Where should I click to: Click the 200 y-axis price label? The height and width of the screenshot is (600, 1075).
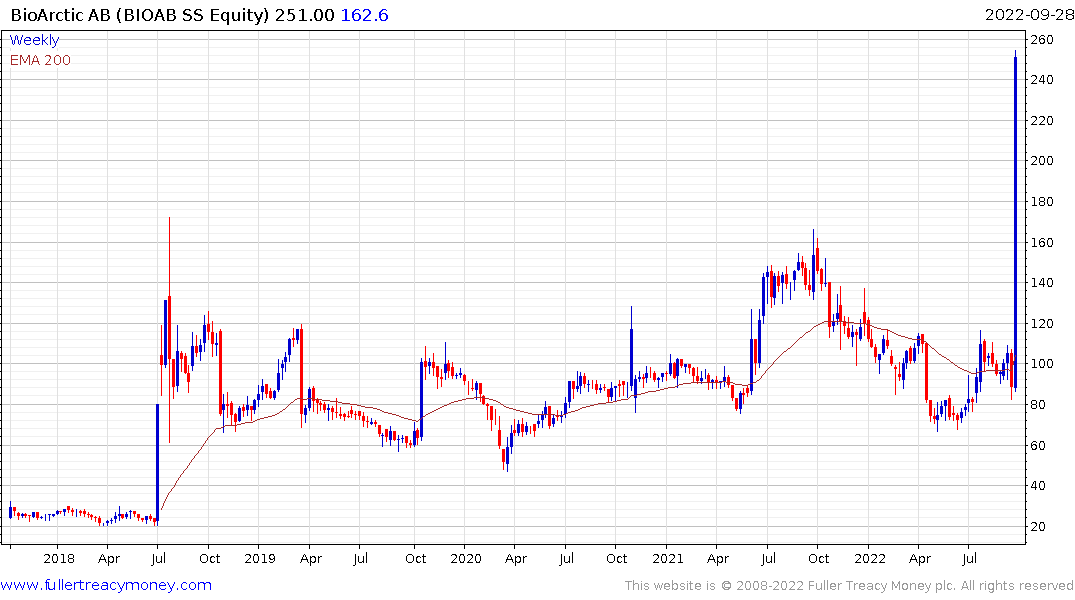pyautogui.click(x=1042, y=160)
